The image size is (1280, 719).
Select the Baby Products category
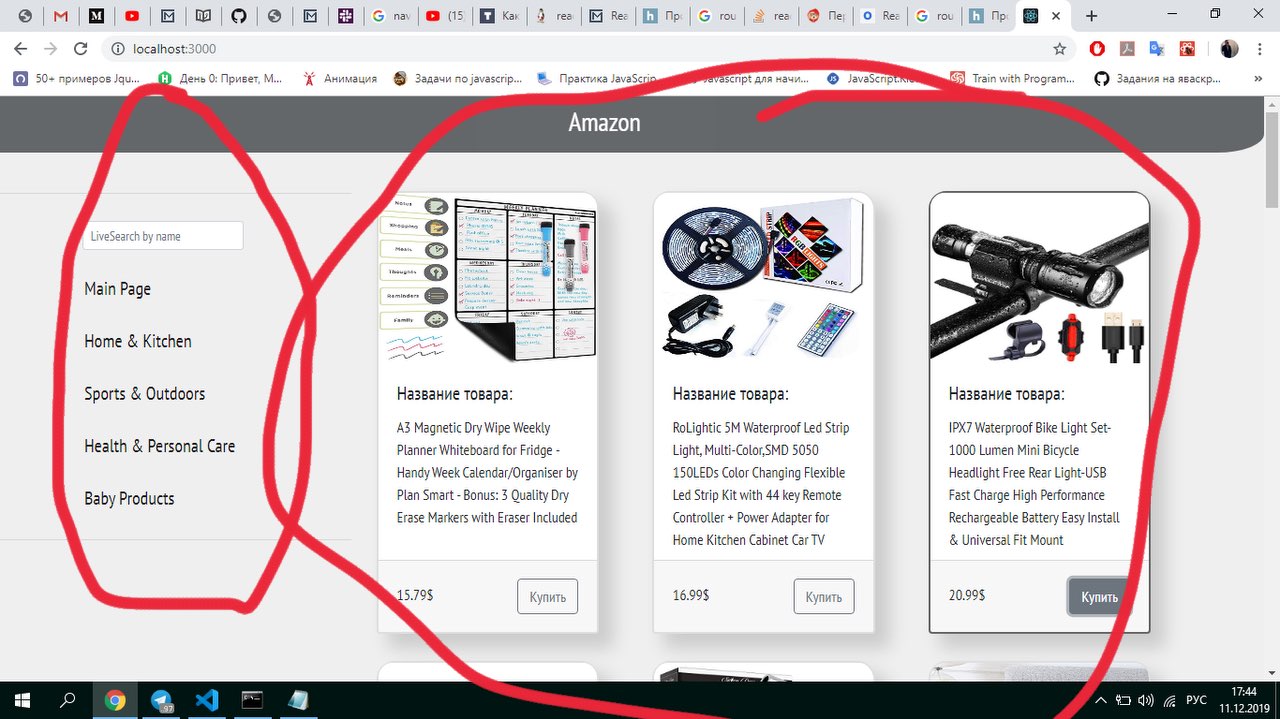pos(129,499)
